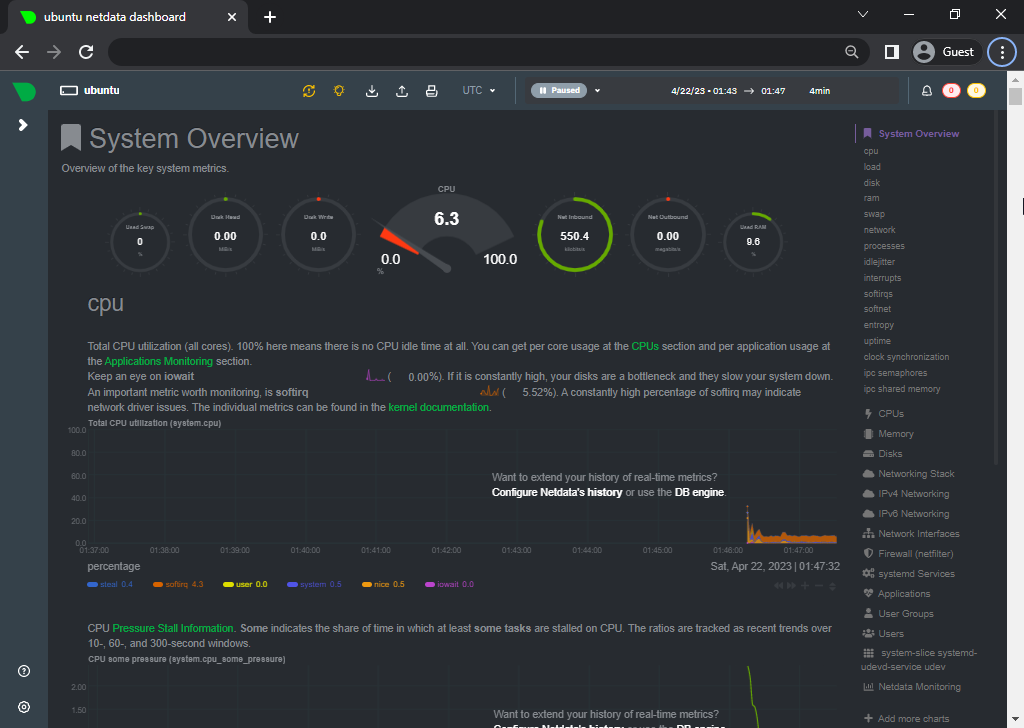1024x728 pixels.
Task: Toggle the steal dimension in chart legend
Action: tap(110, 584)
